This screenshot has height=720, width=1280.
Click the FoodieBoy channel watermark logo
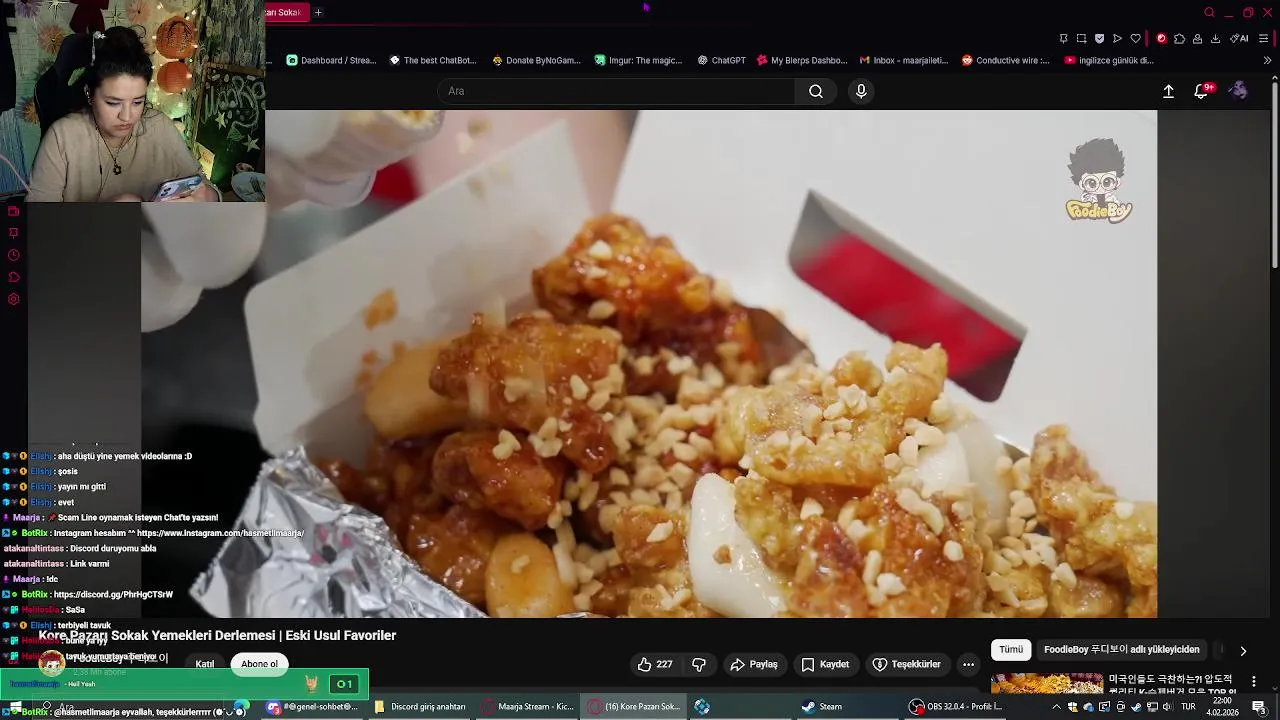point(1098,180)
